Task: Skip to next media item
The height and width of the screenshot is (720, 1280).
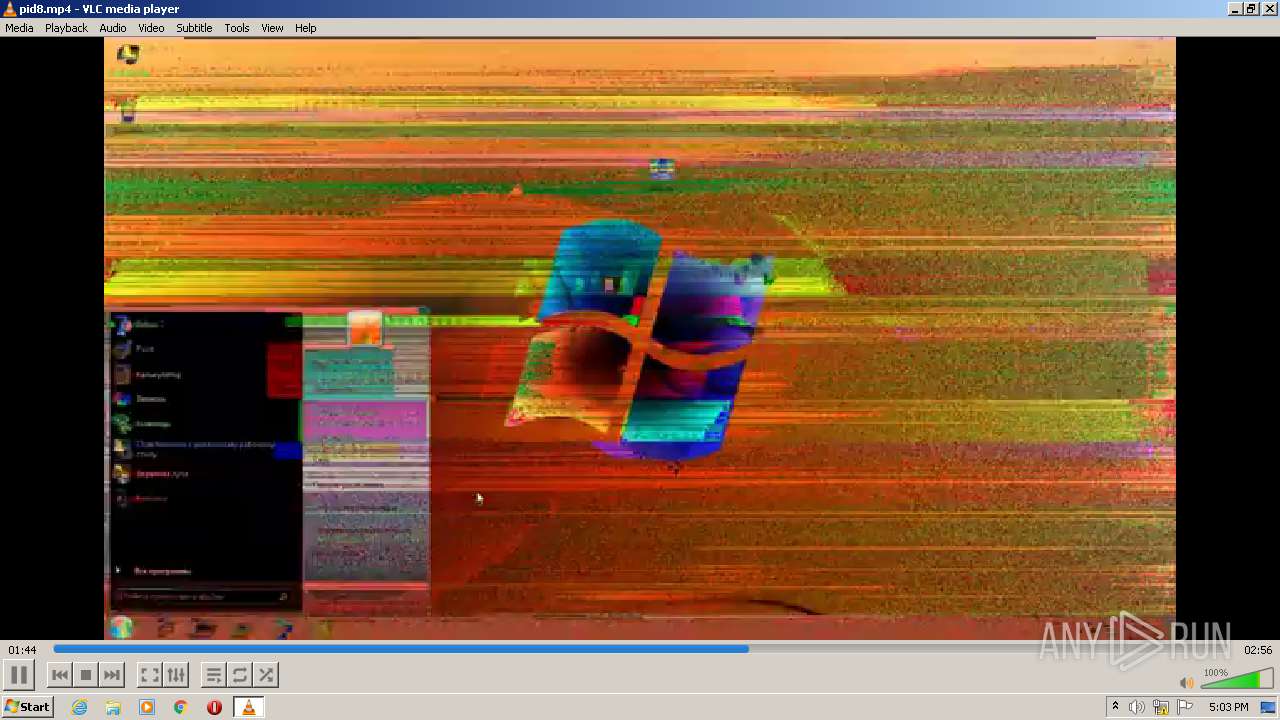Action: click(112, 675)
